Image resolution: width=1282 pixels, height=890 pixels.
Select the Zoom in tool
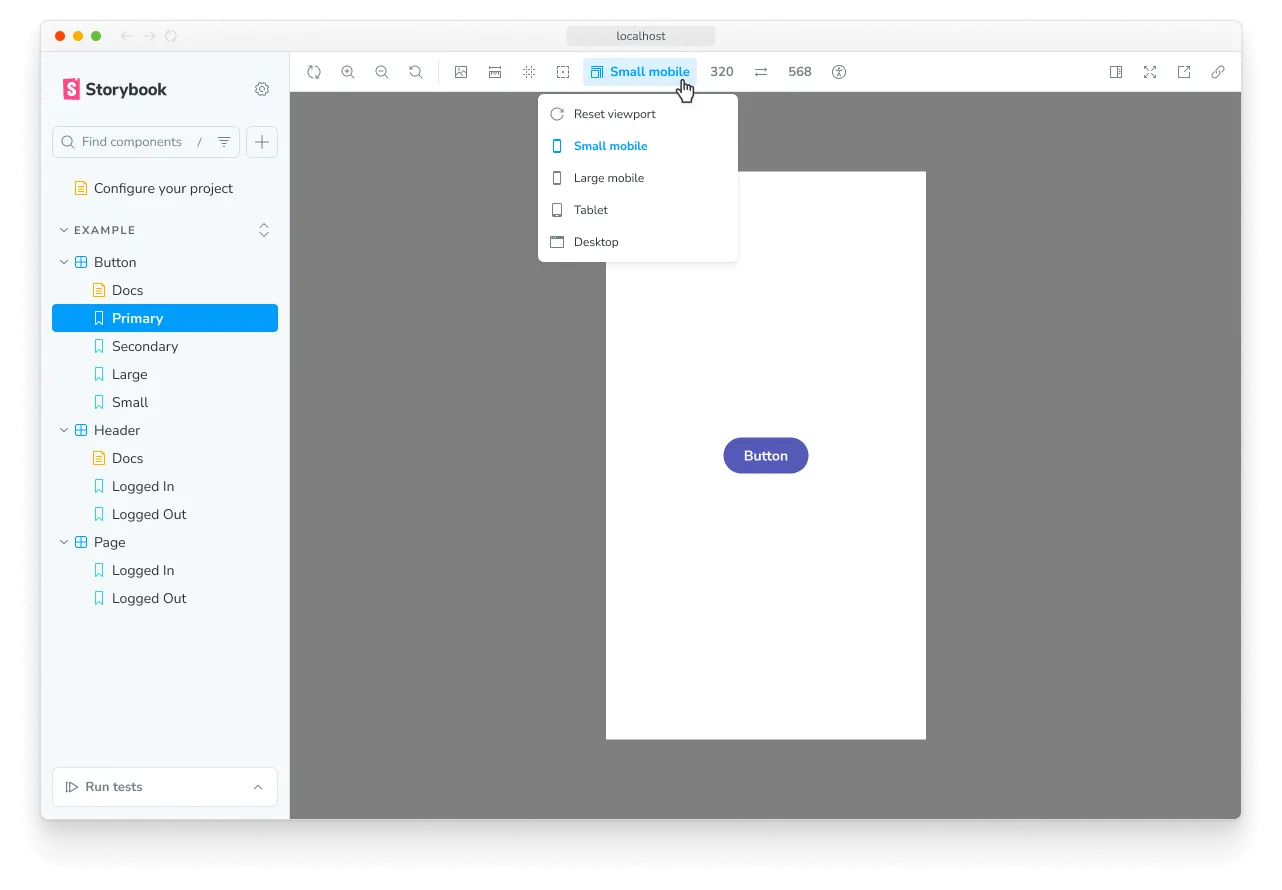click(348, 71)
